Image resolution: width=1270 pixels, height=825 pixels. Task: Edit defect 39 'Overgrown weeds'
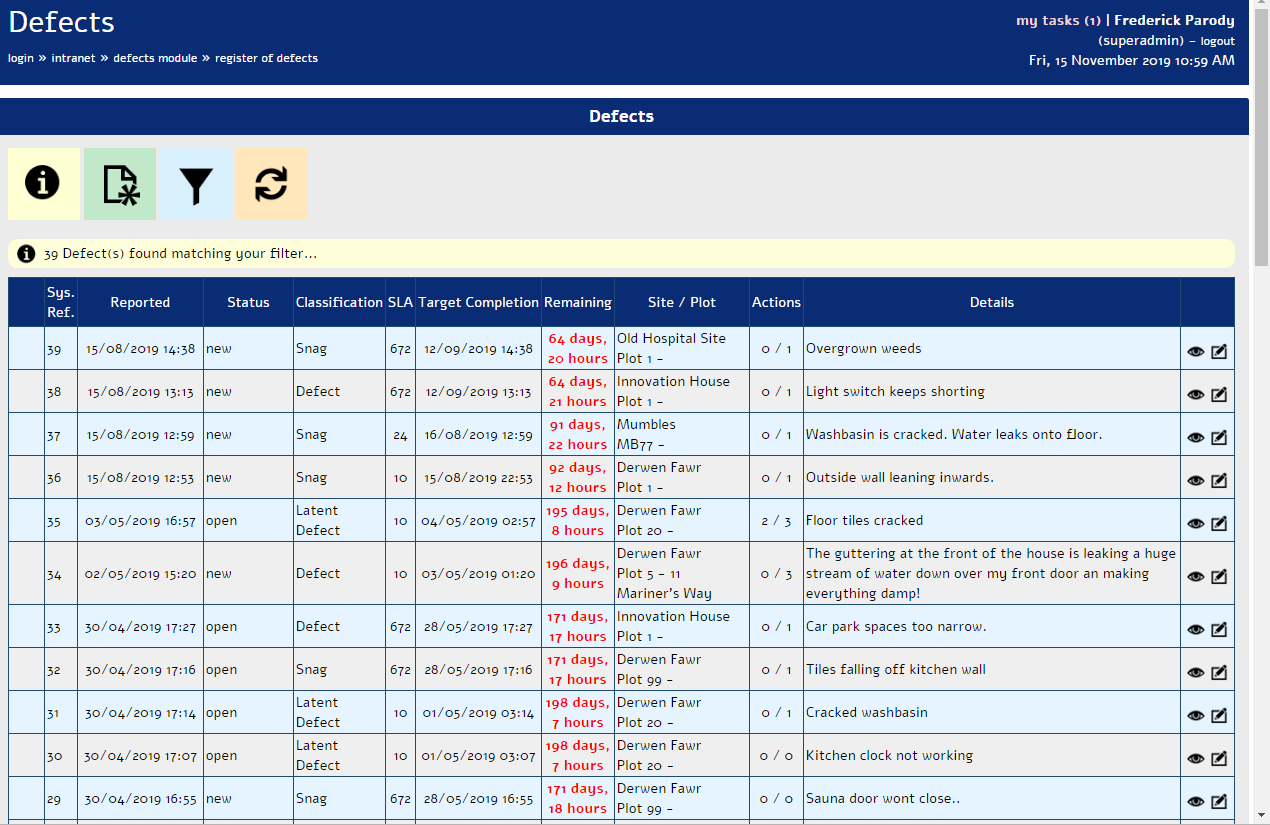pyautogui.click(x=1219, y=351)
